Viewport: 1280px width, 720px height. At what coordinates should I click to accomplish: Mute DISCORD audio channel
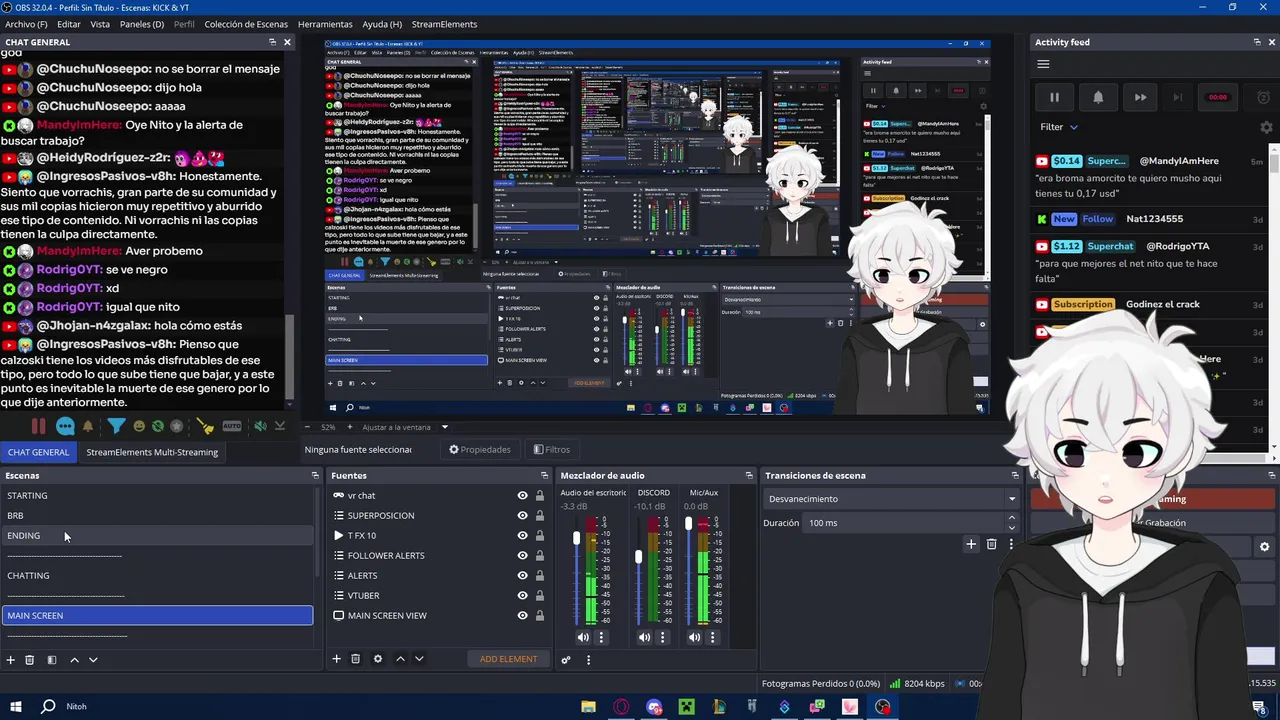pos(644,637)
